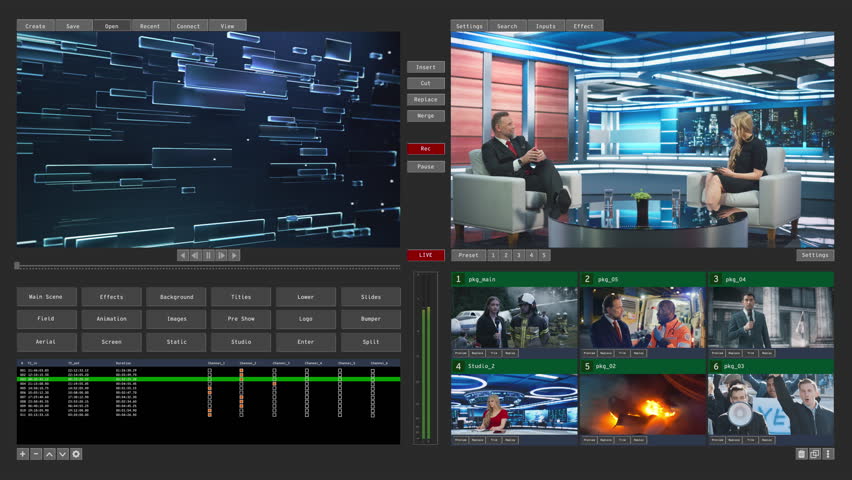Select preset number 4
The height and width of the screenshot is (480, 852).
click(531, 255)
